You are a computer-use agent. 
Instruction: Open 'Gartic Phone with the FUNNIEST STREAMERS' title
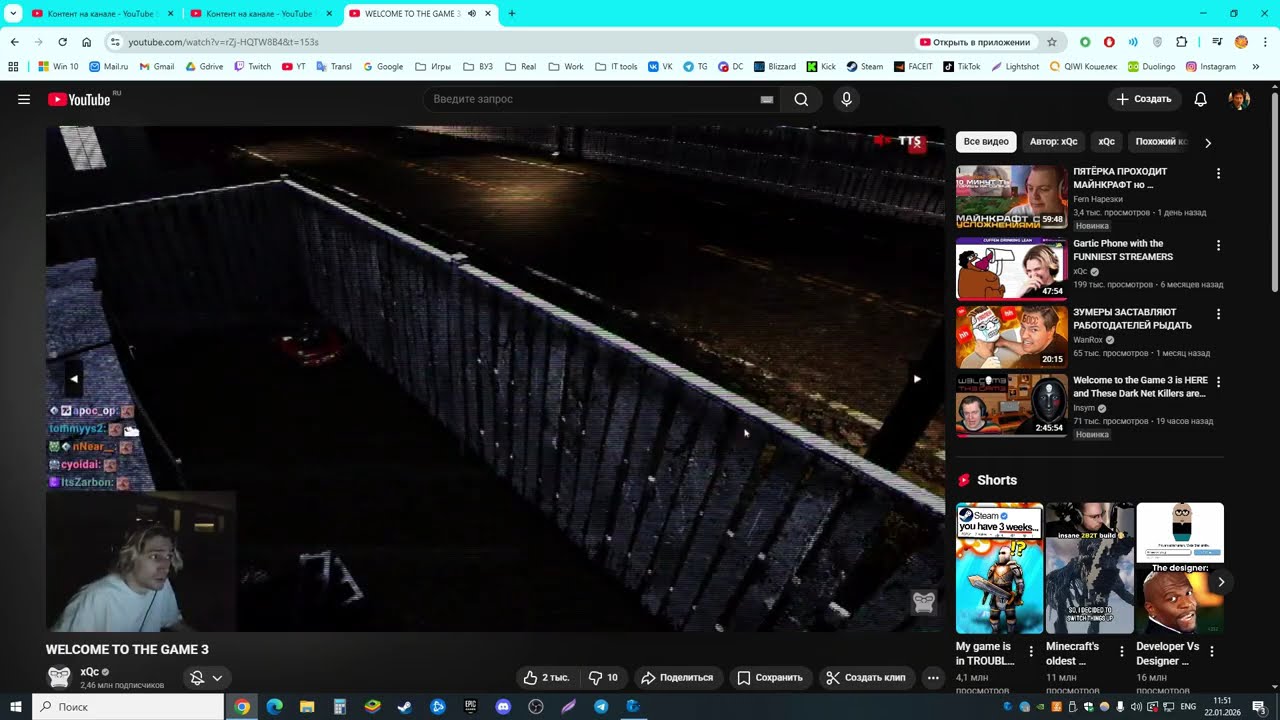(x=1123, y=250)
